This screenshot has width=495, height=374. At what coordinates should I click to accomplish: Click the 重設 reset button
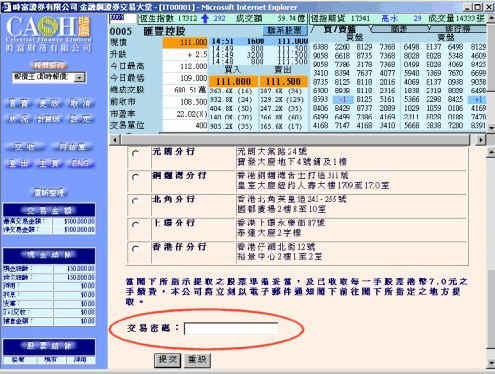click(x=197, y=360)
